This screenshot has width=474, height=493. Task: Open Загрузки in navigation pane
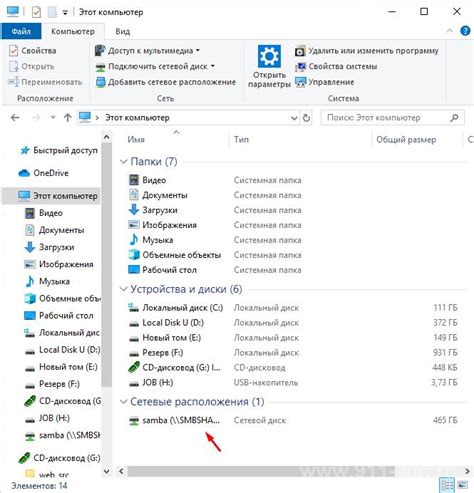49,247
